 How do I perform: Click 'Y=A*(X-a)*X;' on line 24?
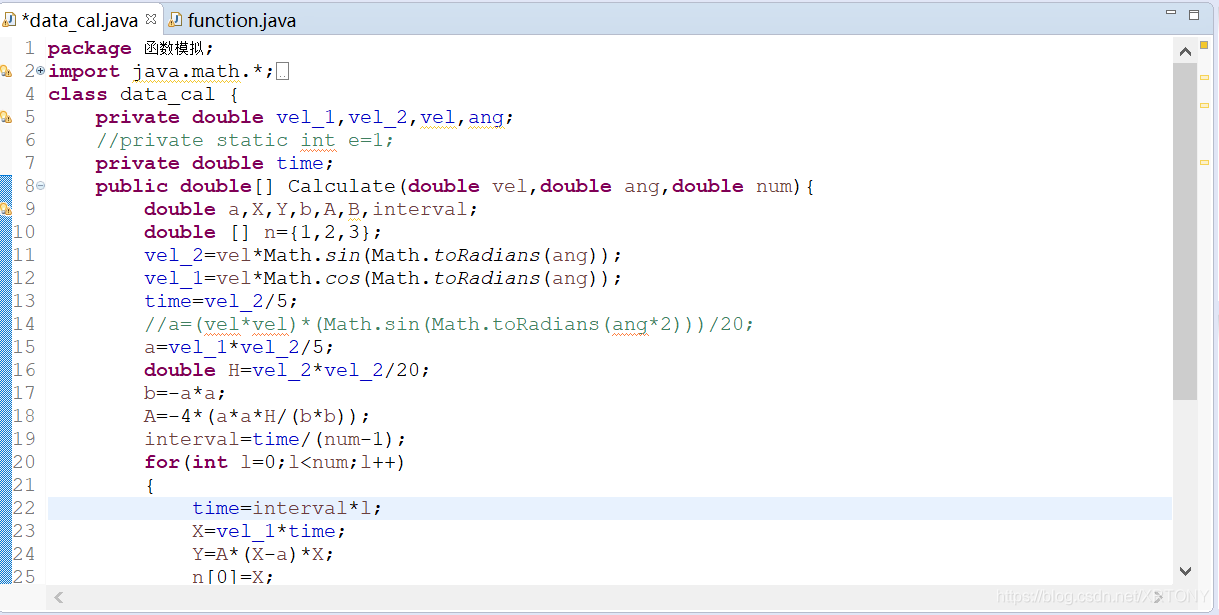(x=263, y=554)
